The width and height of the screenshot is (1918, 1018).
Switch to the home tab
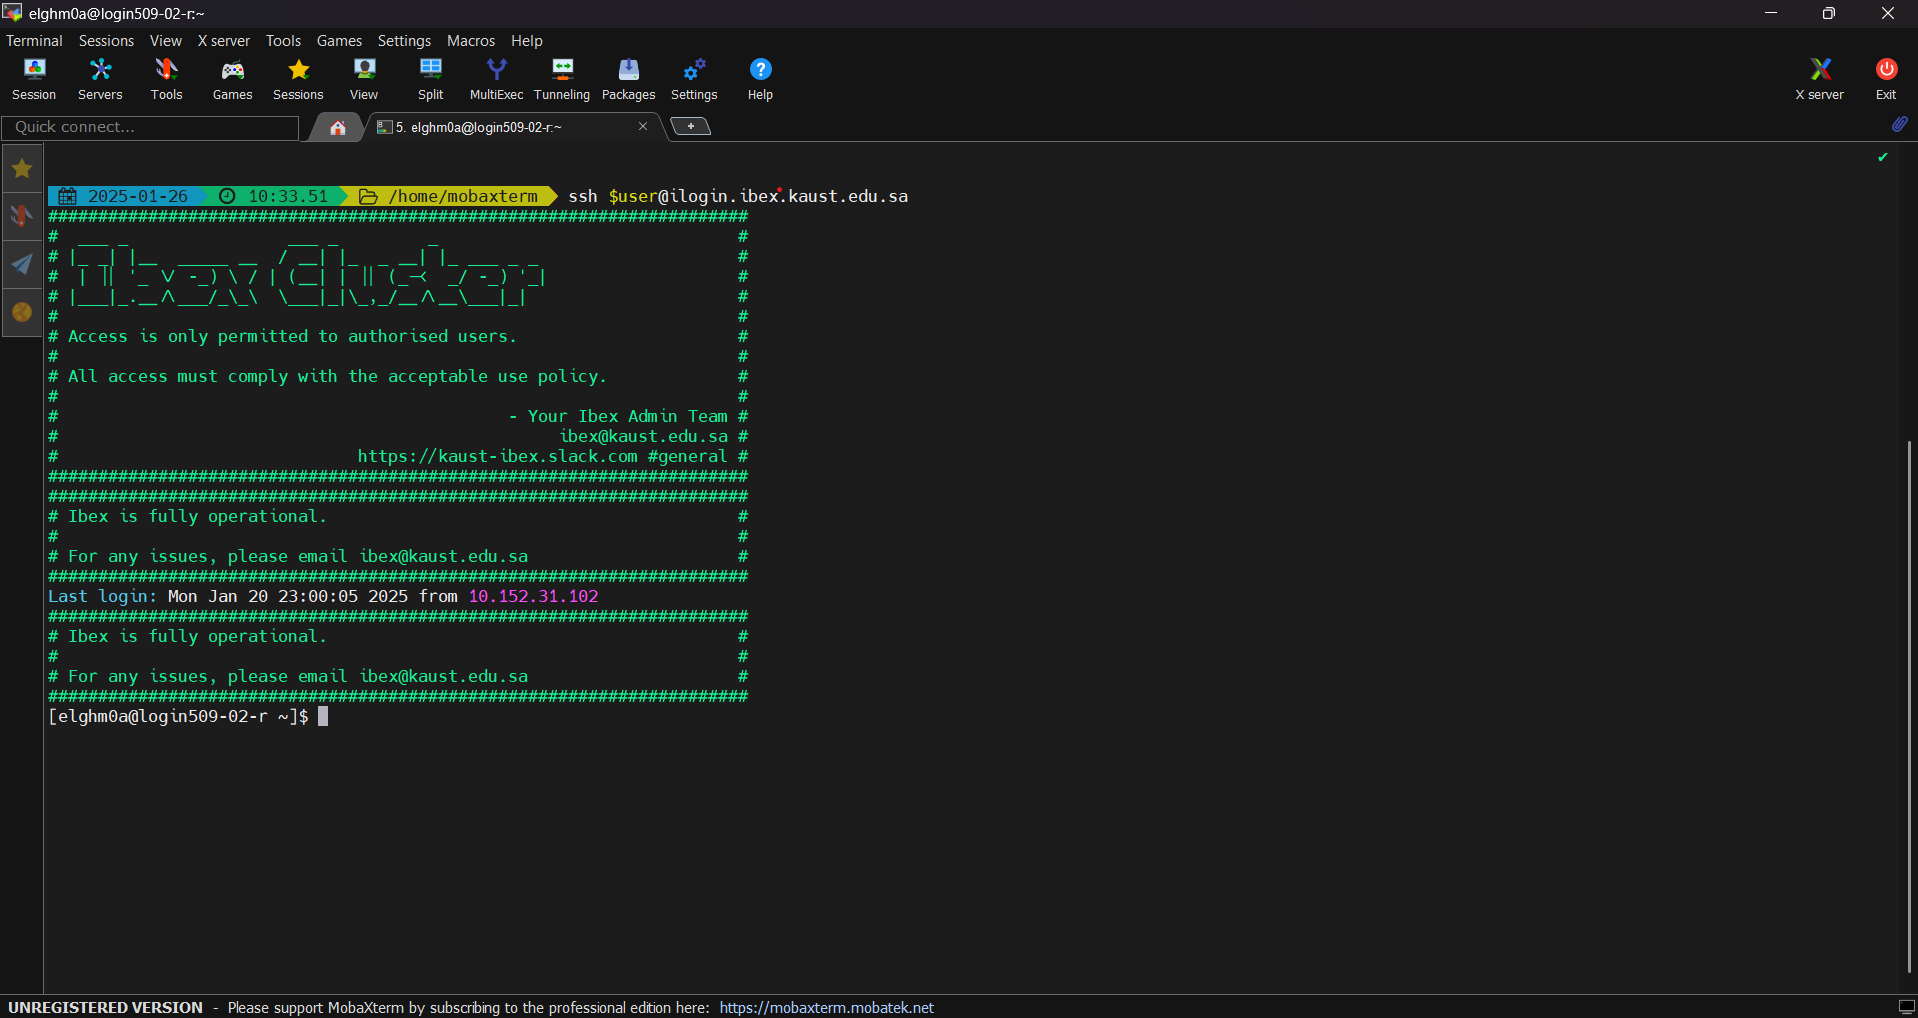coord(338,127)
